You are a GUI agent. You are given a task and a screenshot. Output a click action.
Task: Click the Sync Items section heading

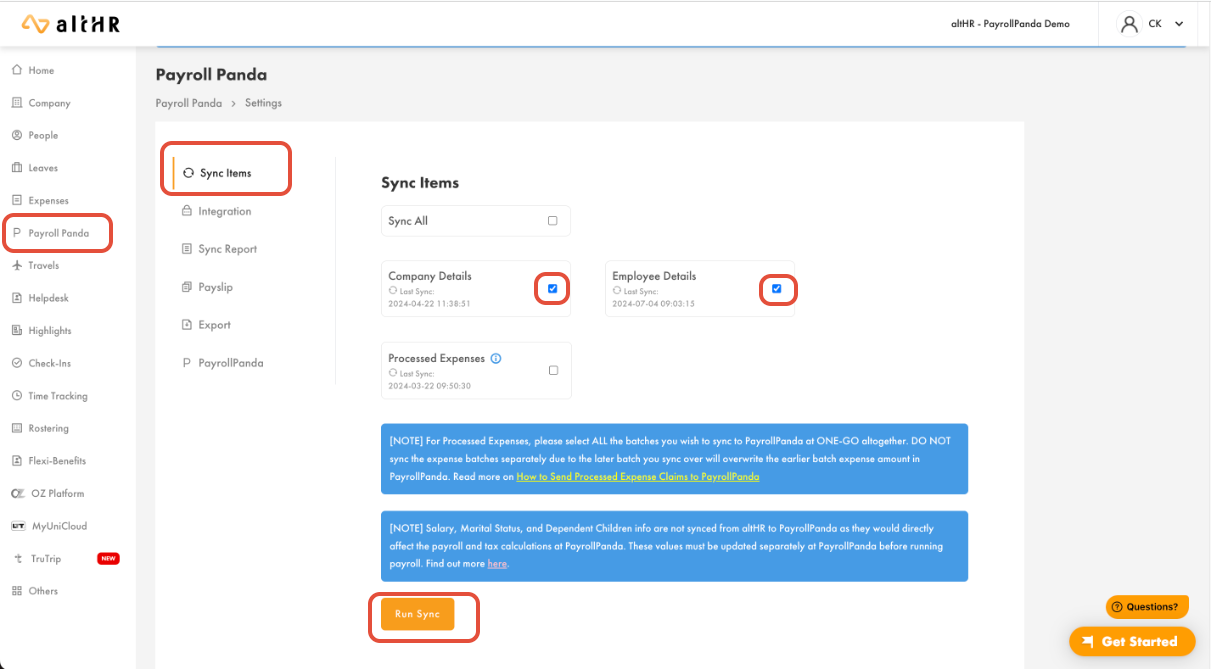click(x=420, y=183)
